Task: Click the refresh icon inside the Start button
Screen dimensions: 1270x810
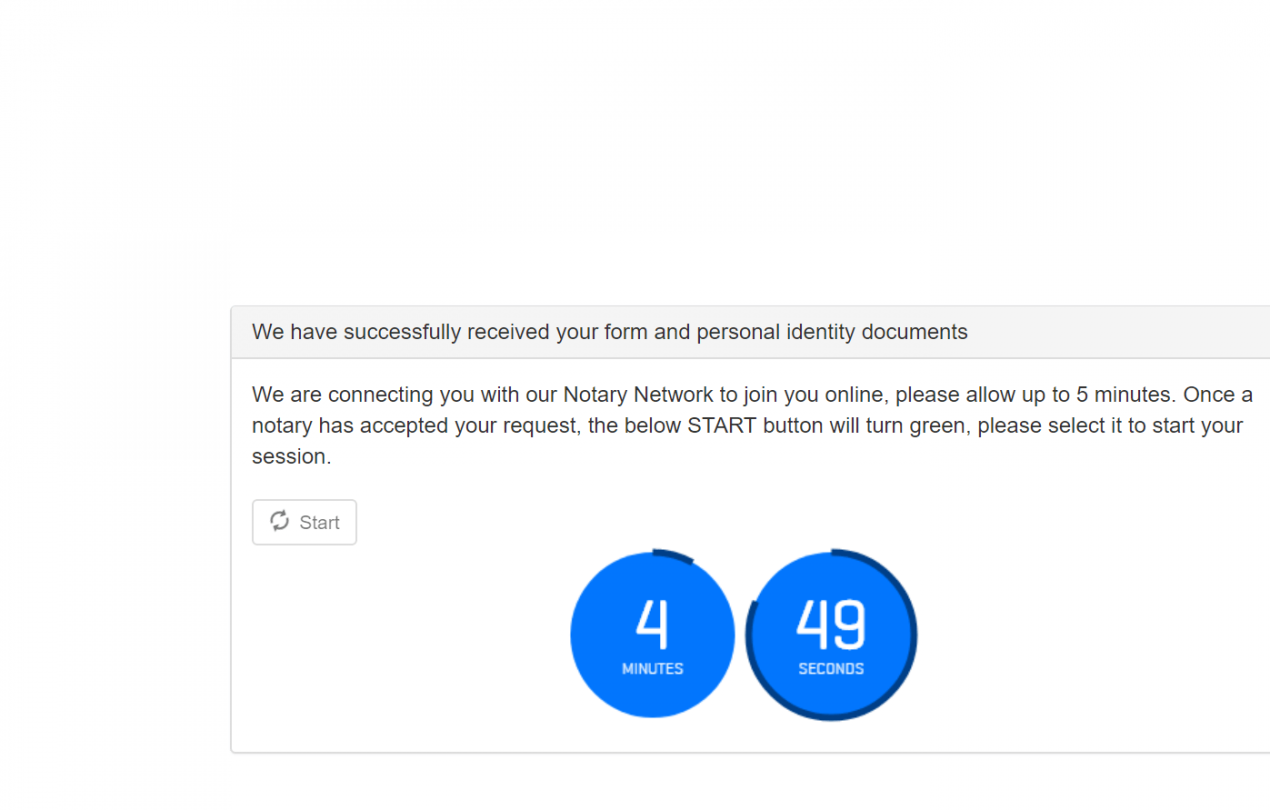Action: click(280, 522)
